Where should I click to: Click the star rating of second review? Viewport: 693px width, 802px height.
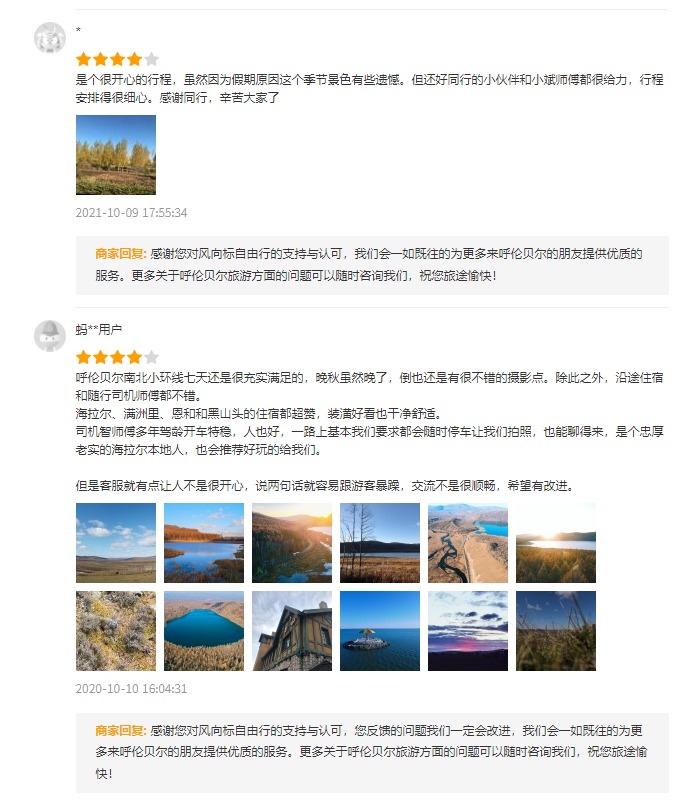point(117,357)
